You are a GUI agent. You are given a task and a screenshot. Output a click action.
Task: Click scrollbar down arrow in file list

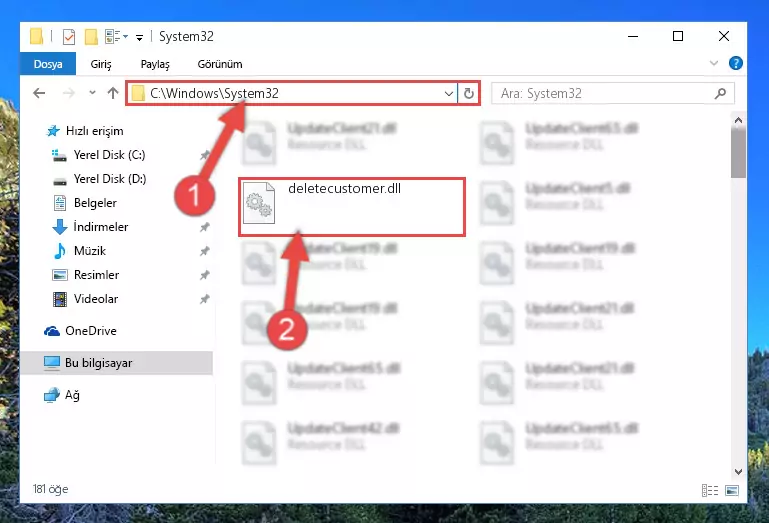pos(738,471)
